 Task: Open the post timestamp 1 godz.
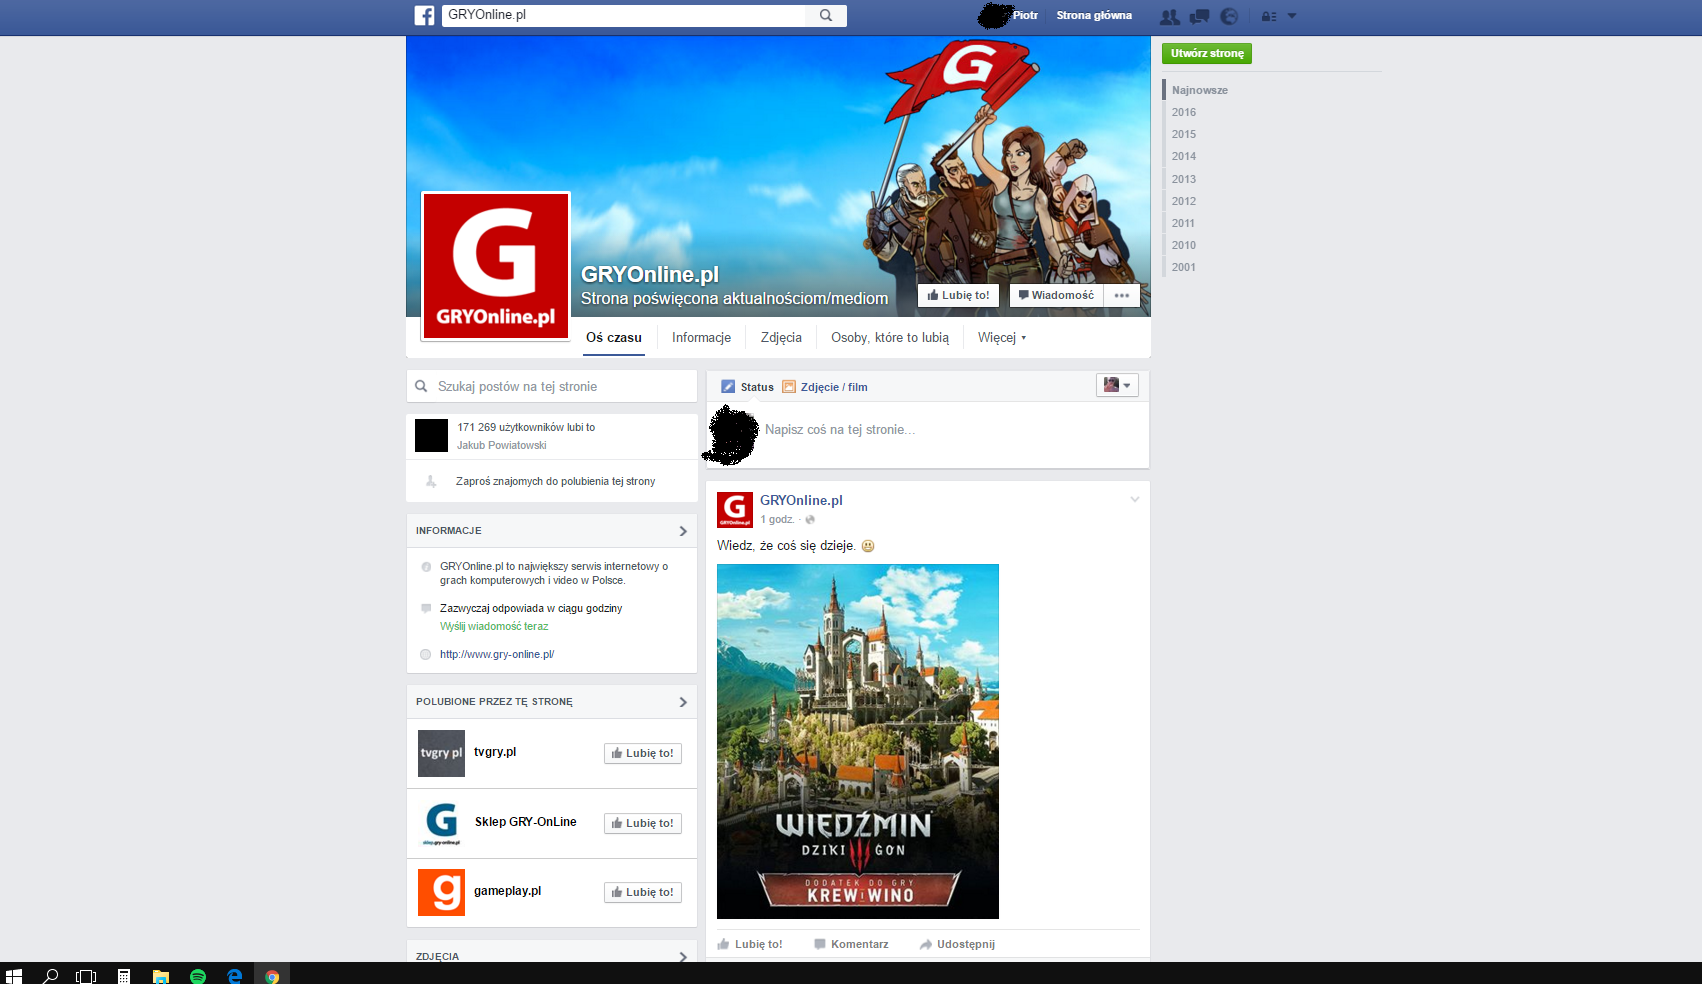pos(777,519)
